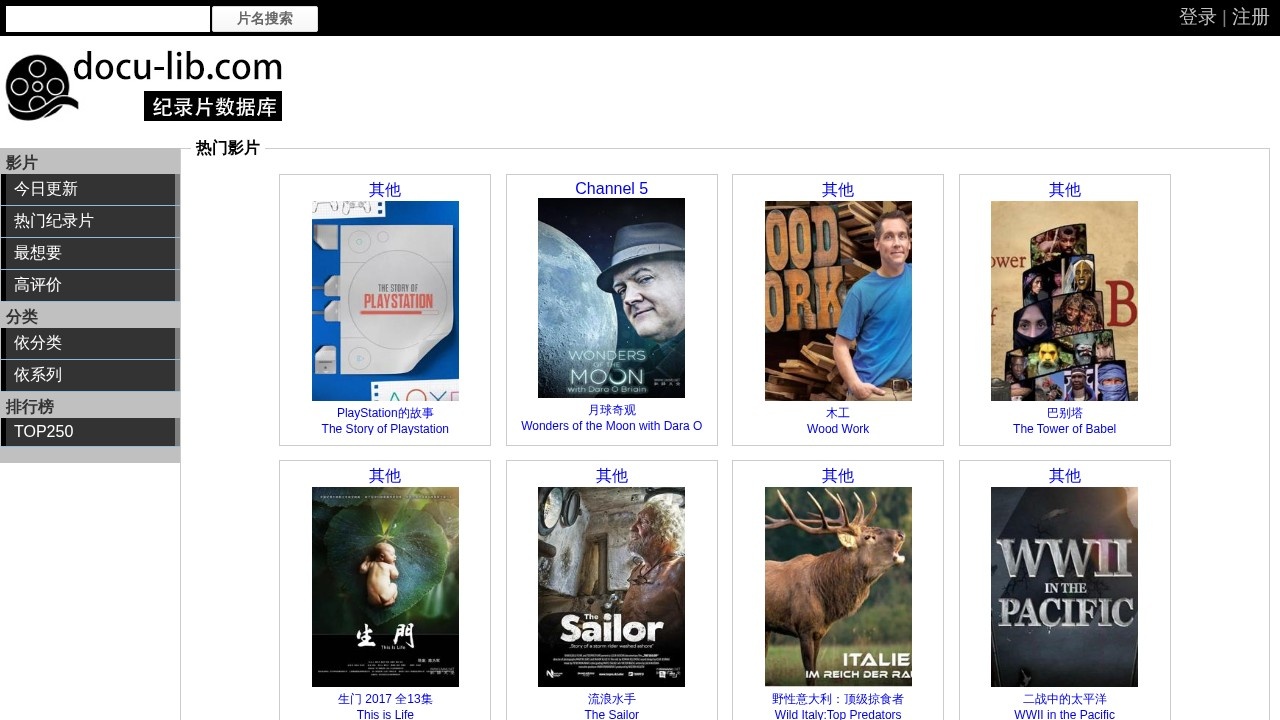This screenshot has height=720, width=1280.
Task: Open Wonders of the Moon poster
Action: tap(611, 298)
